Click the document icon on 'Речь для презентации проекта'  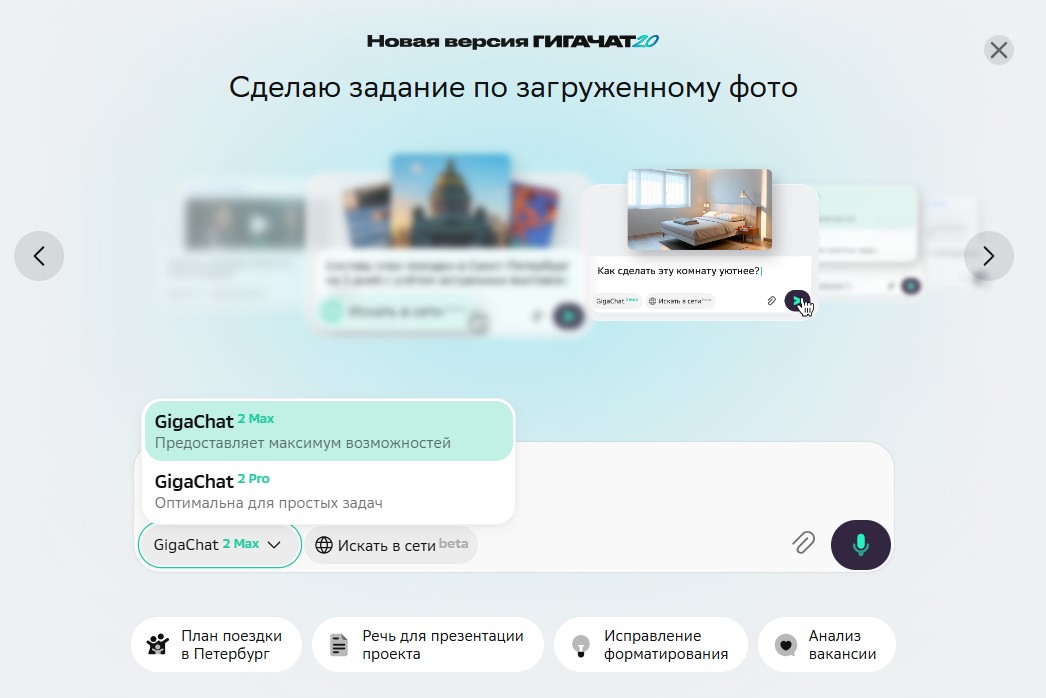[x=338, y=644]
